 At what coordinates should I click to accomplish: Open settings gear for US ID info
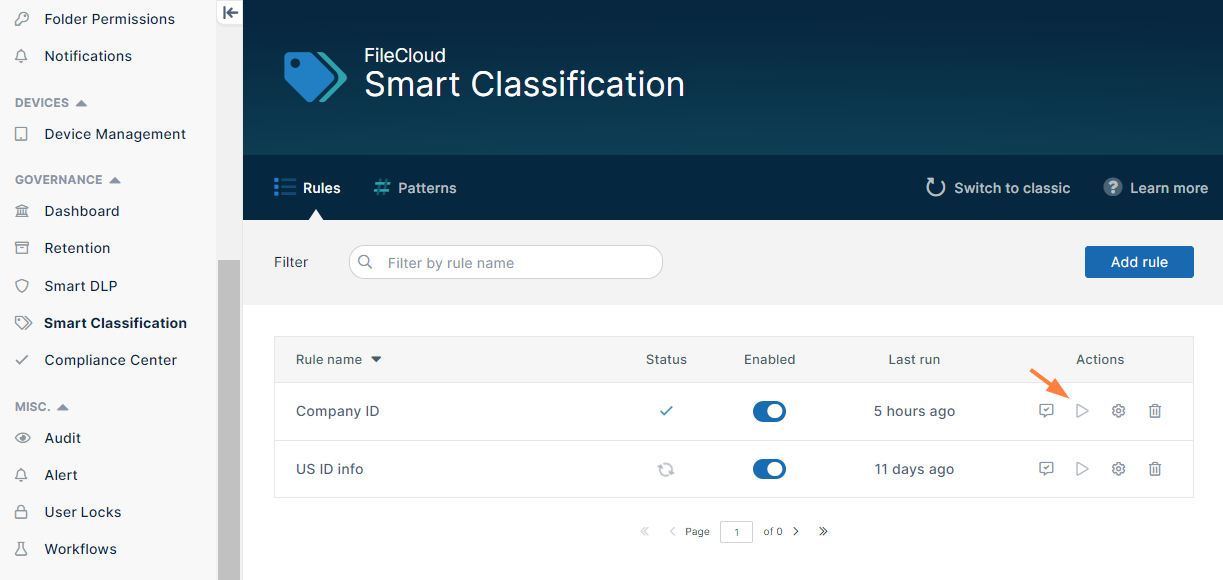(1119, 469)
